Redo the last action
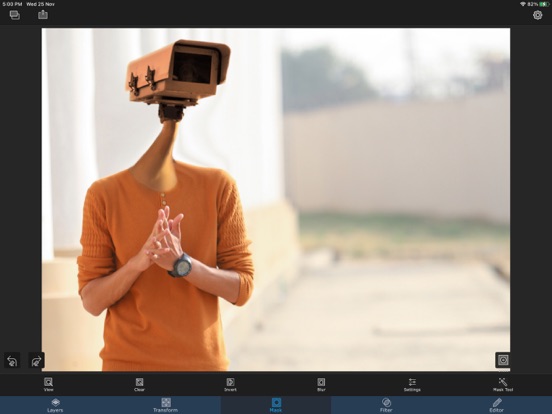Screen dimensions: 552x414 click(x=36, y=361)
